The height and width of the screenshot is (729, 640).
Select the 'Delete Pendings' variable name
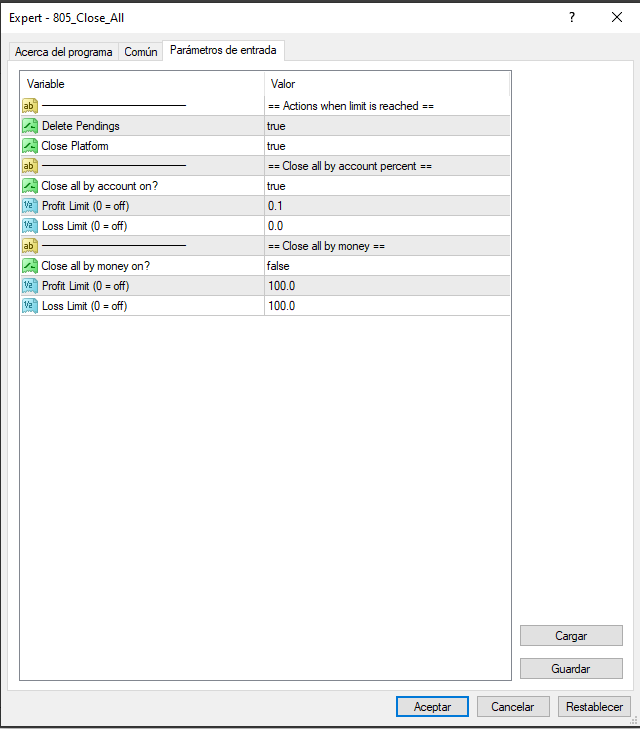click(x=81, y=126)
